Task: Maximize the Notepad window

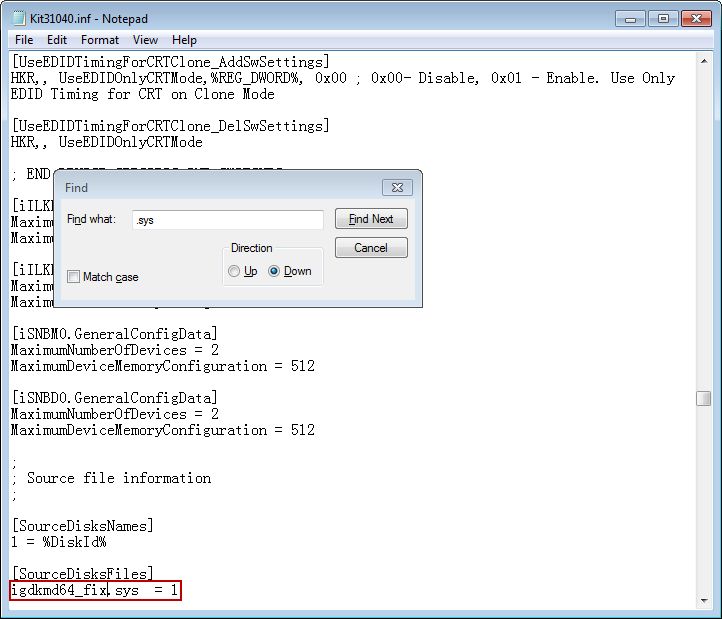Action: [662, 18]
